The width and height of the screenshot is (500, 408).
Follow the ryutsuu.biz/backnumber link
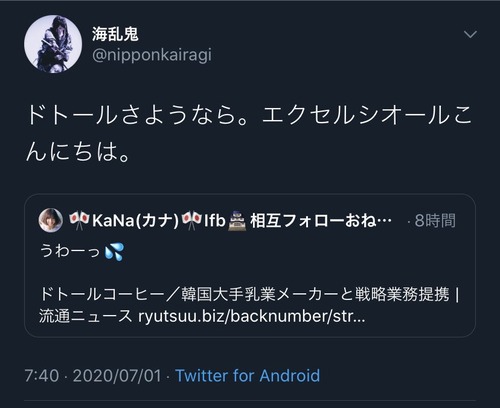click(252, 316)
